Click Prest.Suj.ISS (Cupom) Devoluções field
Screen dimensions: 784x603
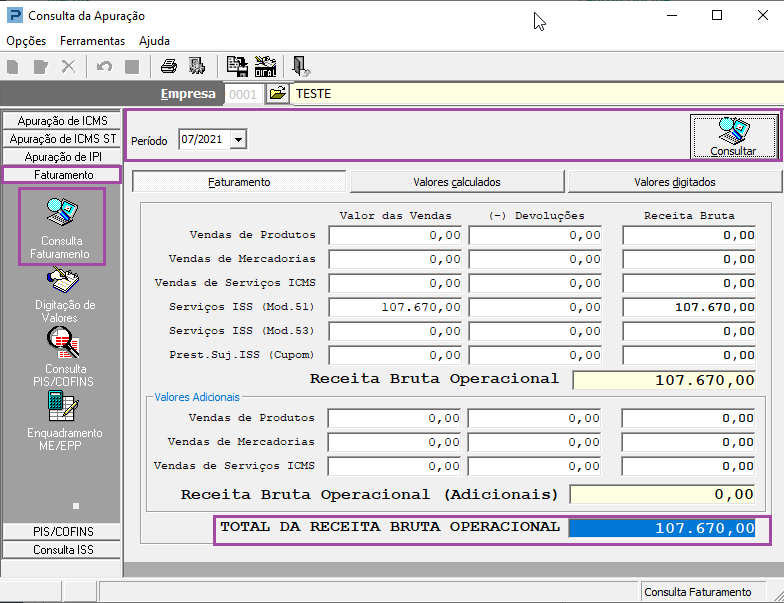click(x=536, y=355)
